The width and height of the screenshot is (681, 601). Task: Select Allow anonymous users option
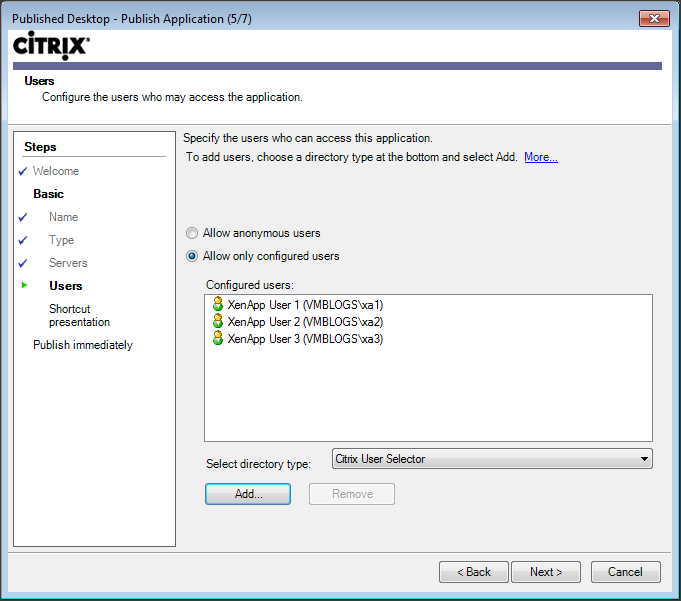coord(192,234)
